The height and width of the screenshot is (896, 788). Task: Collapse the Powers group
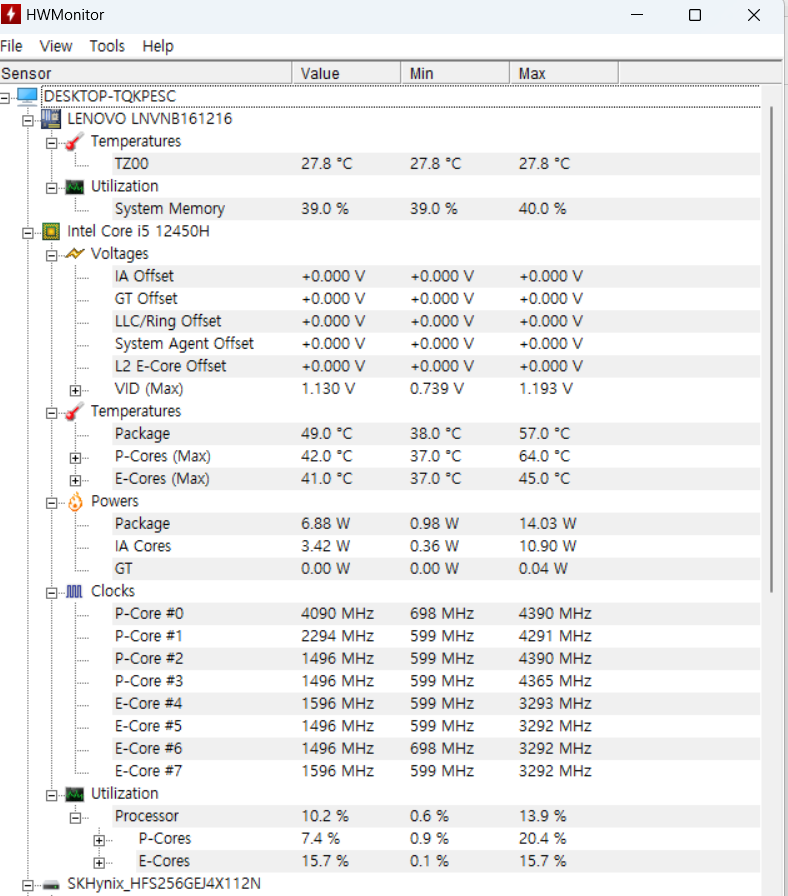point(51,503)
